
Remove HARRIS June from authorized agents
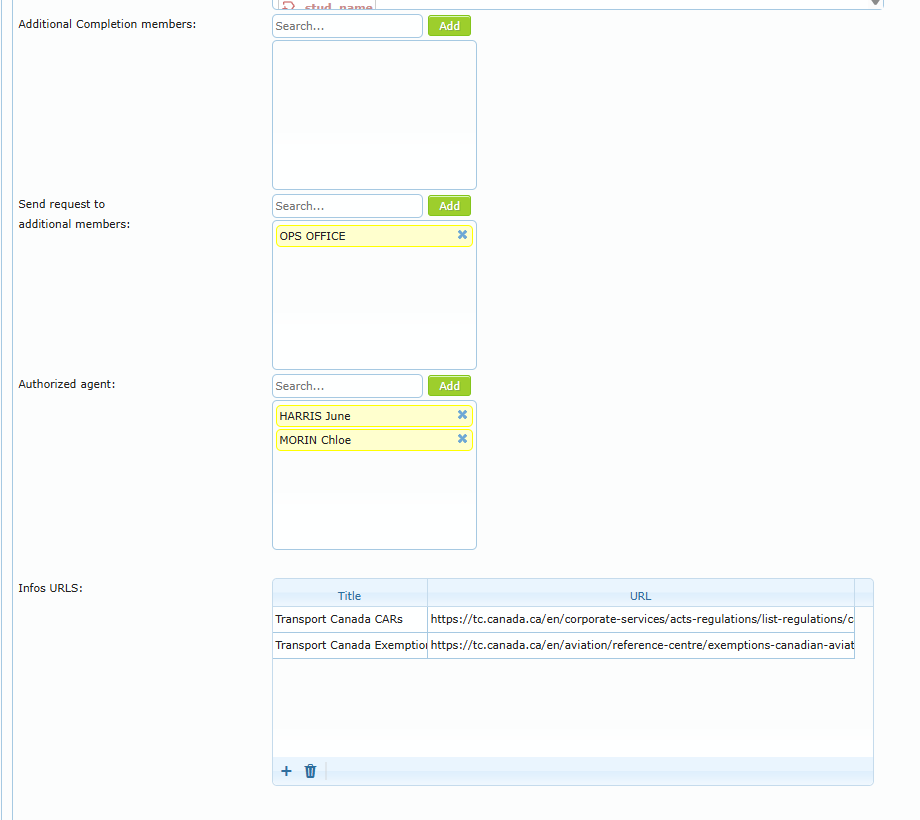pyautogui.click(x=462, y=415)
